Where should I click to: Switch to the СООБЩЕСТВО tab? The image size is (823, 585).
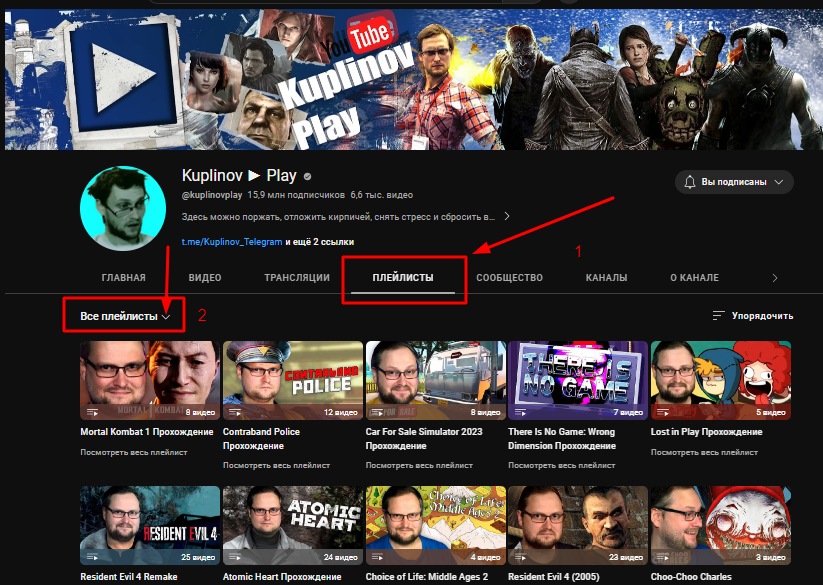tap(509, 278)
